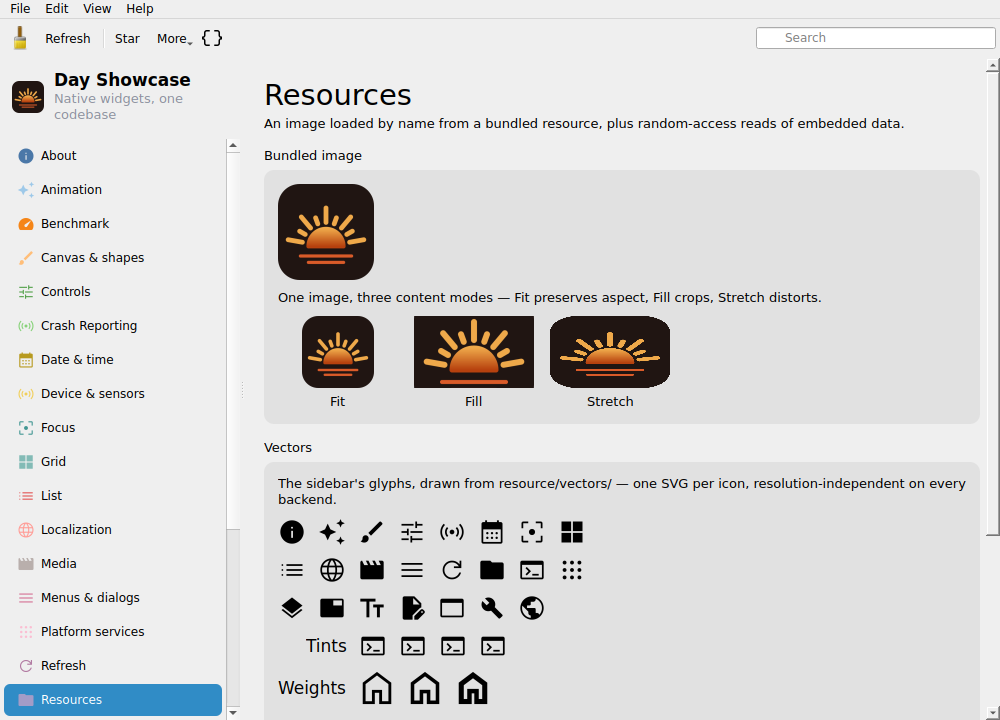Click the first Tints terminal icon
This screenshot has height=720, width=1000.
click(x=373, y=646)
